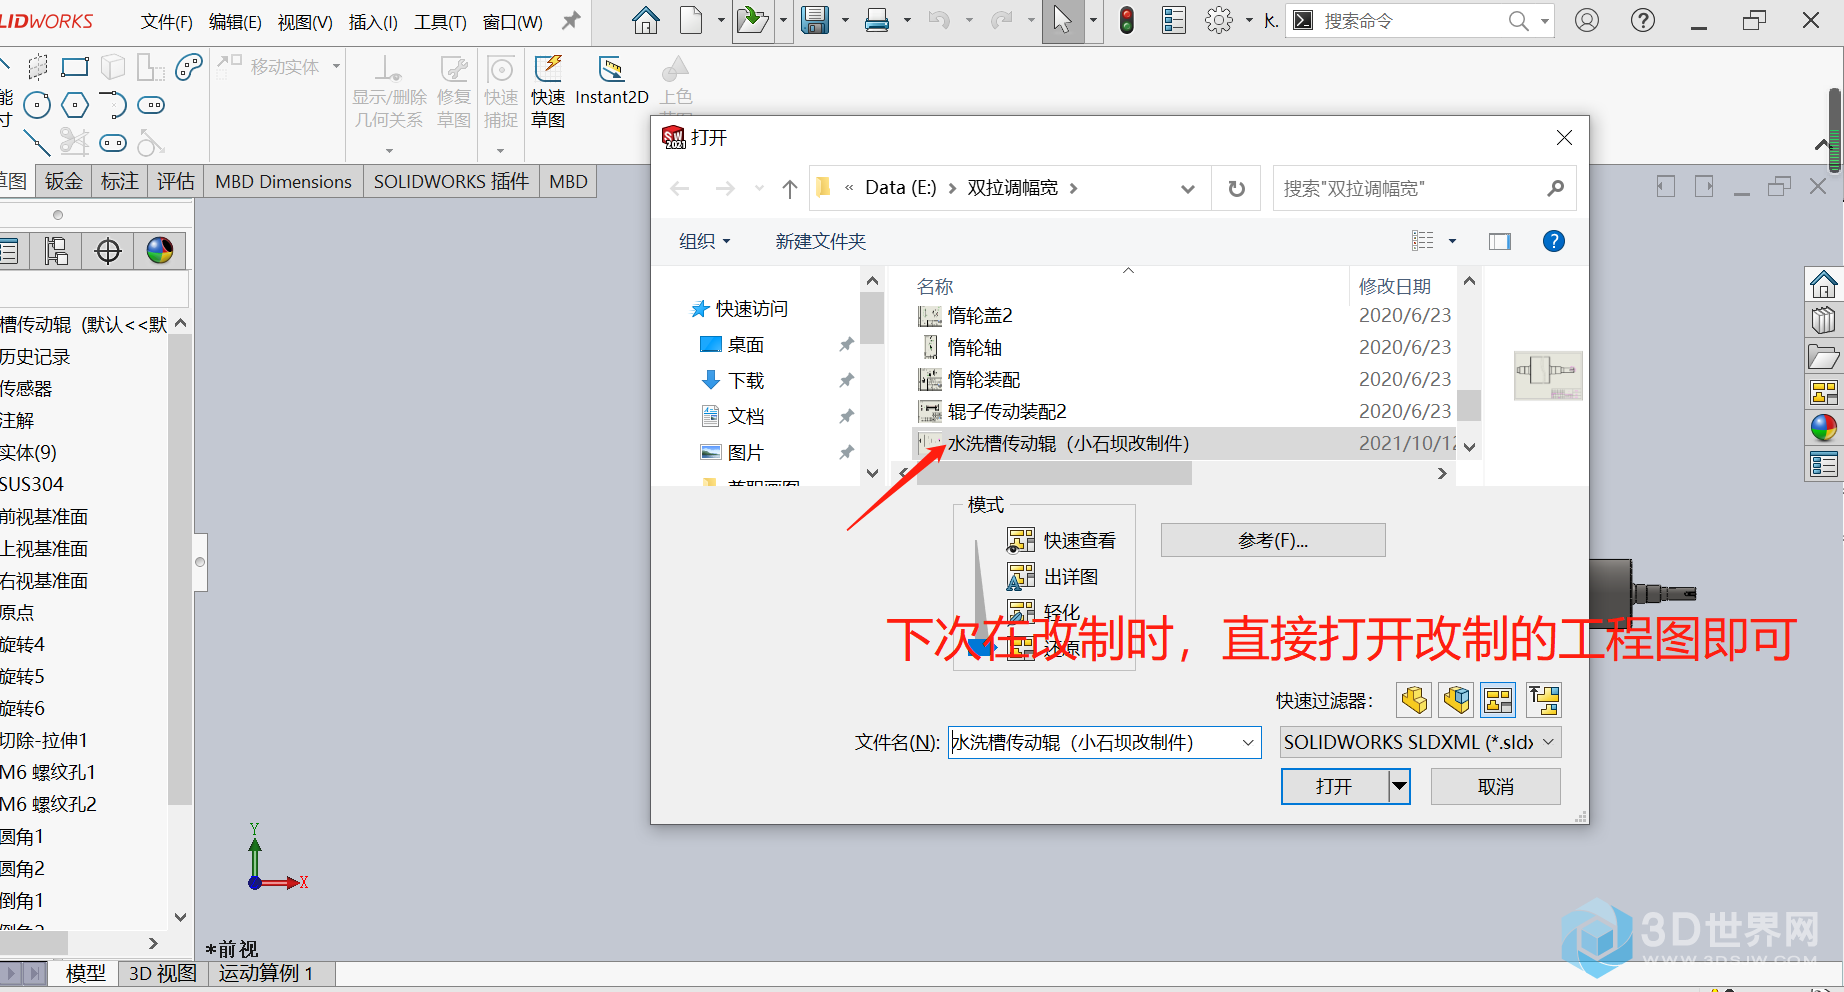Click the Select cursor tool
Image resolution: width=1844 pixels, height=992 pixels.
pyautogui.click(x=1062, y=21)
